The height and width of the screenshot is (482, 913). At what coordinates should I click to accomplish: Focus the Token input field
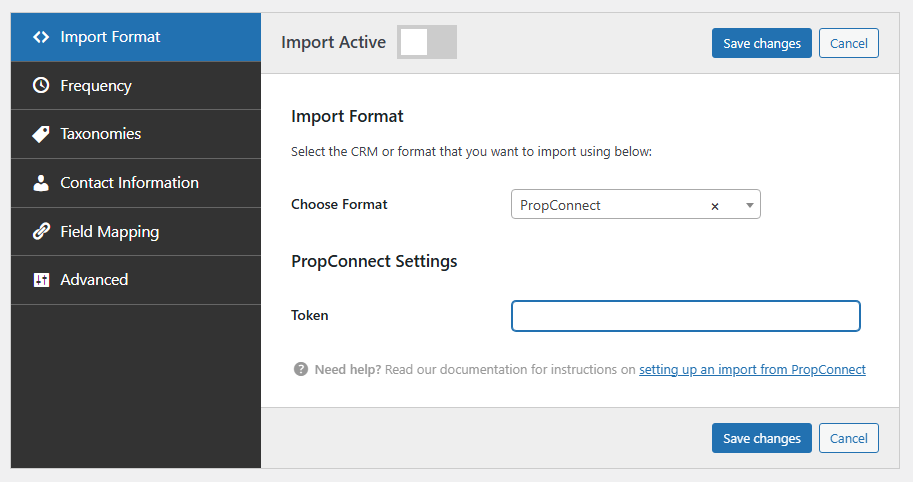(x=685, y=316)
